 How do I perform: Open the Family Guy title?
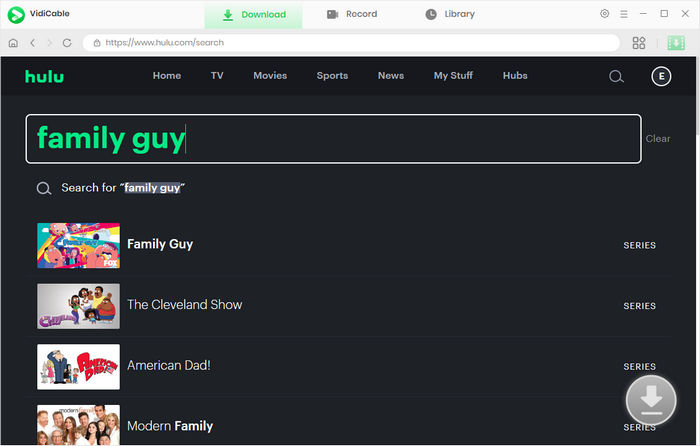[160, 244]
